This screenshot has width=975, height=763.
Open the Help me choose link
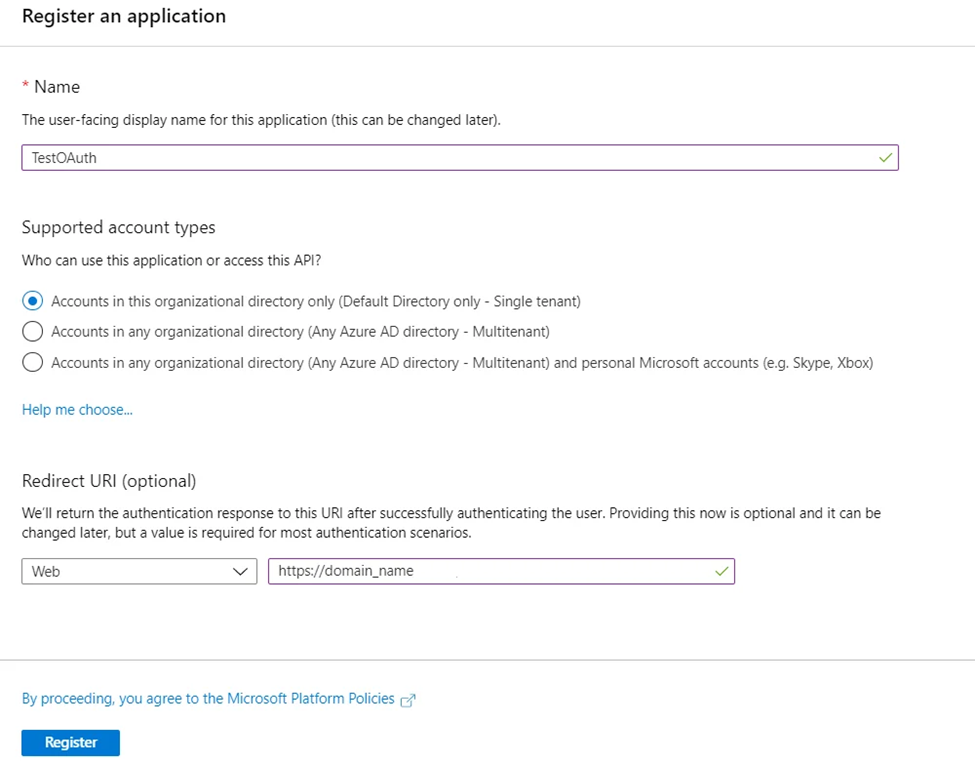[x=77, y=410]
